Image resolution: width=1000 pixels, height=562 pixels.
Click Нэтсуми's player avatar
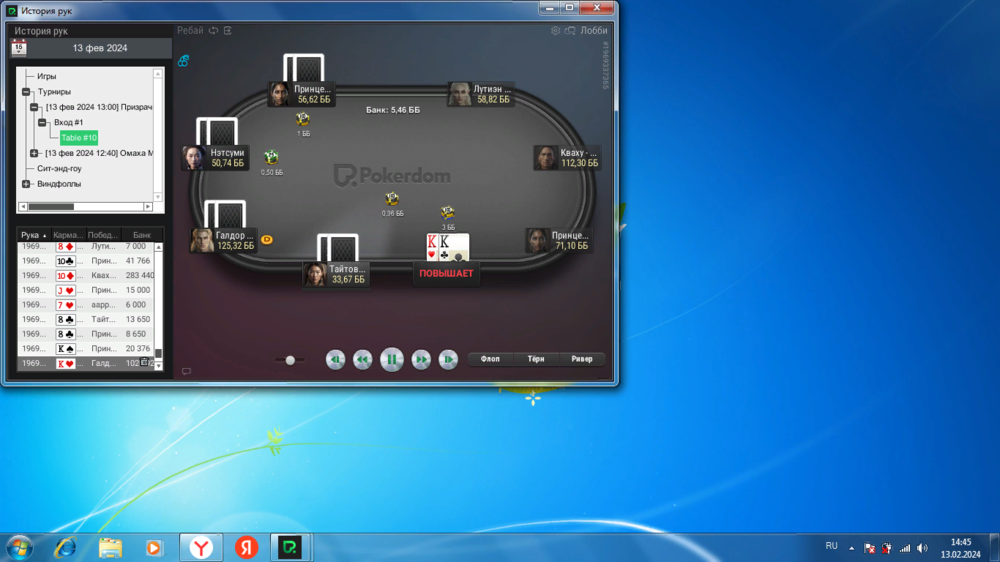194,158
